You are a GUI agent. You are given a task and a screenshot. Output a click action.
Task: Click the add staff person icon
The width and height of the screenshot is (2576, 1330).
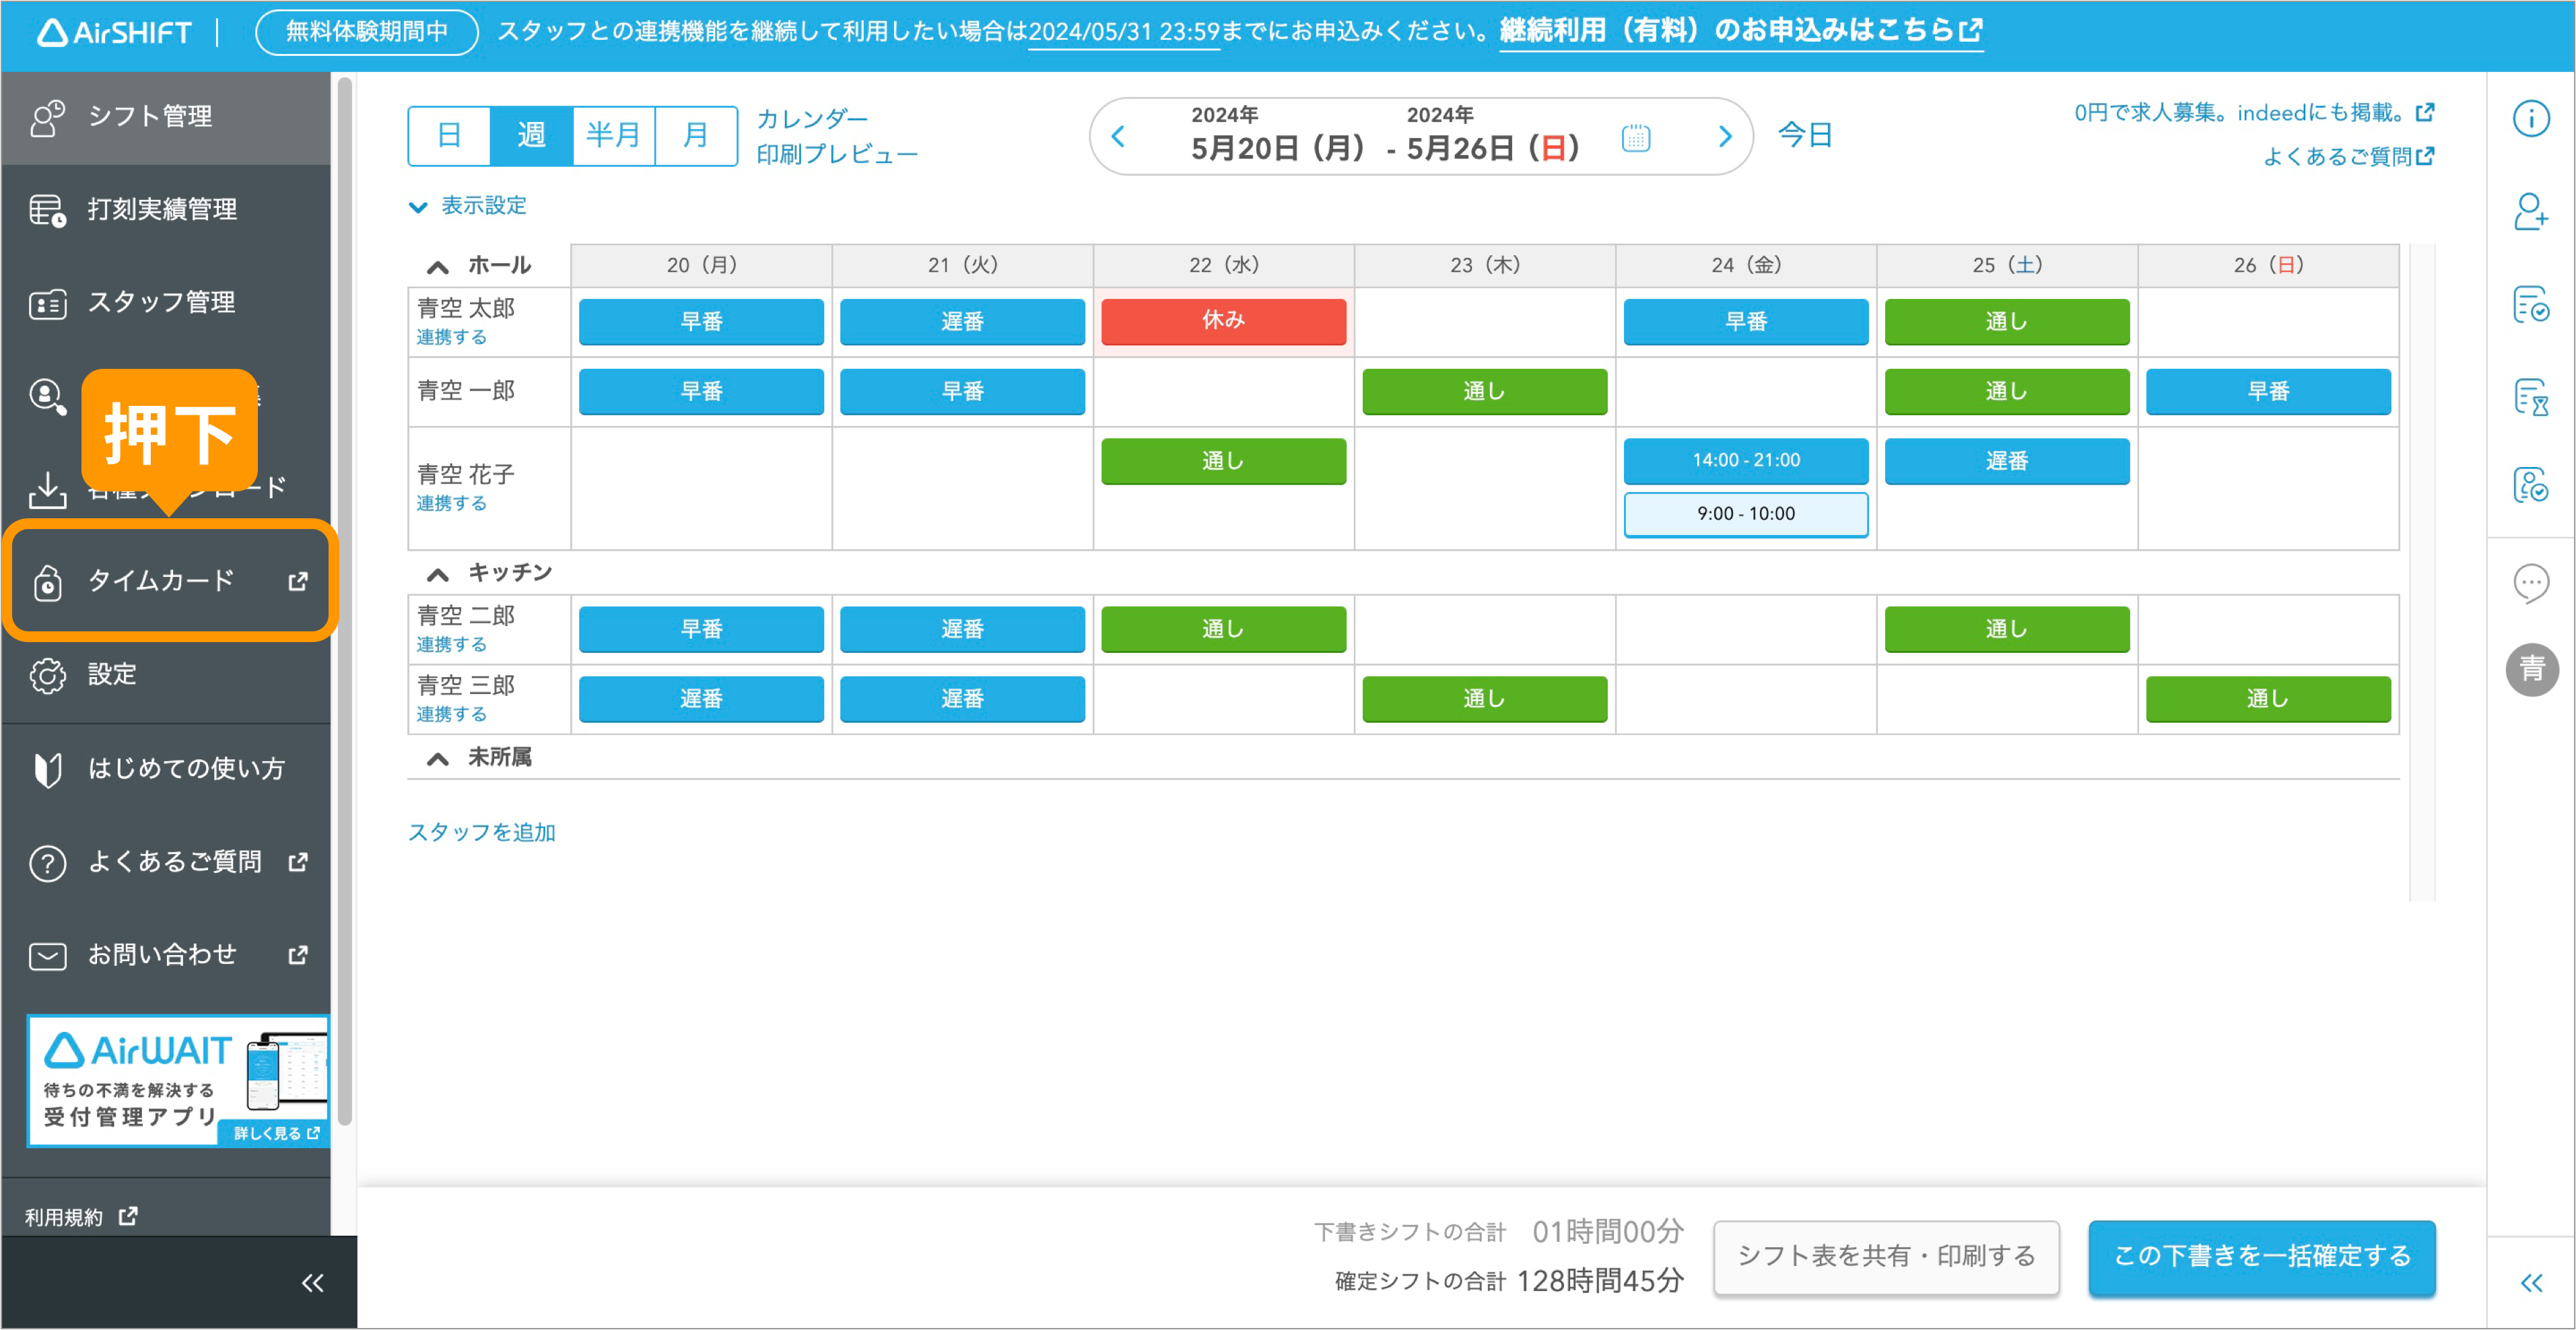2531,212
